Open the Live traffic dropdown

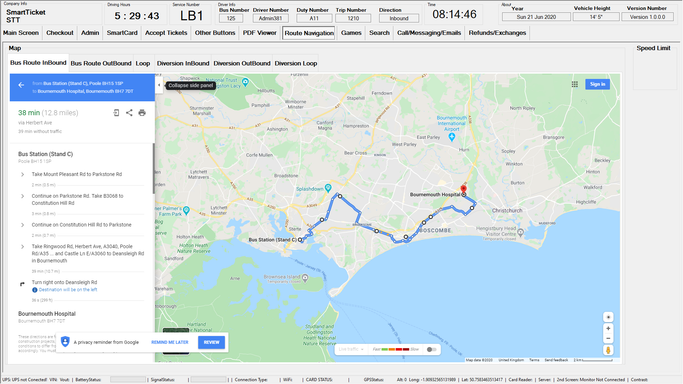point(351,349)
